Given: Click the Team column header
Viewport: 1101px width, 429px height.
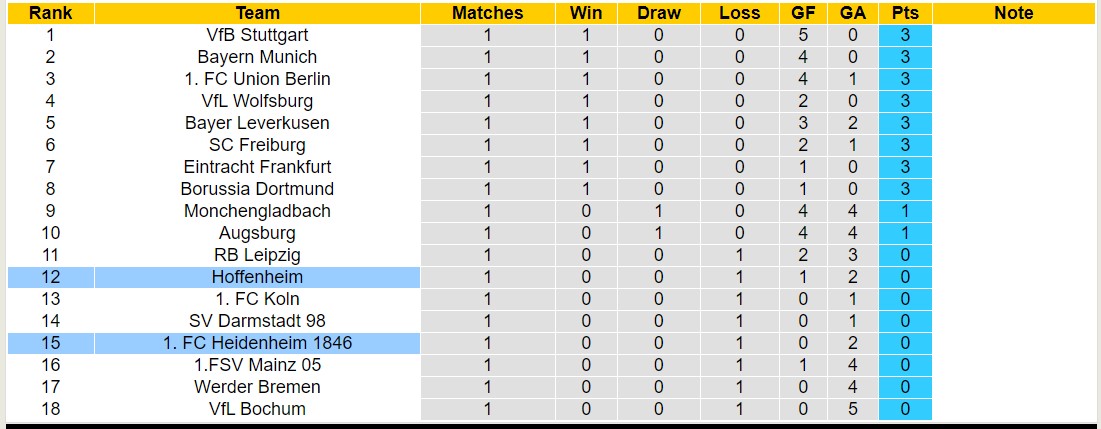Looking at the screenshot, I should point(257,13).
